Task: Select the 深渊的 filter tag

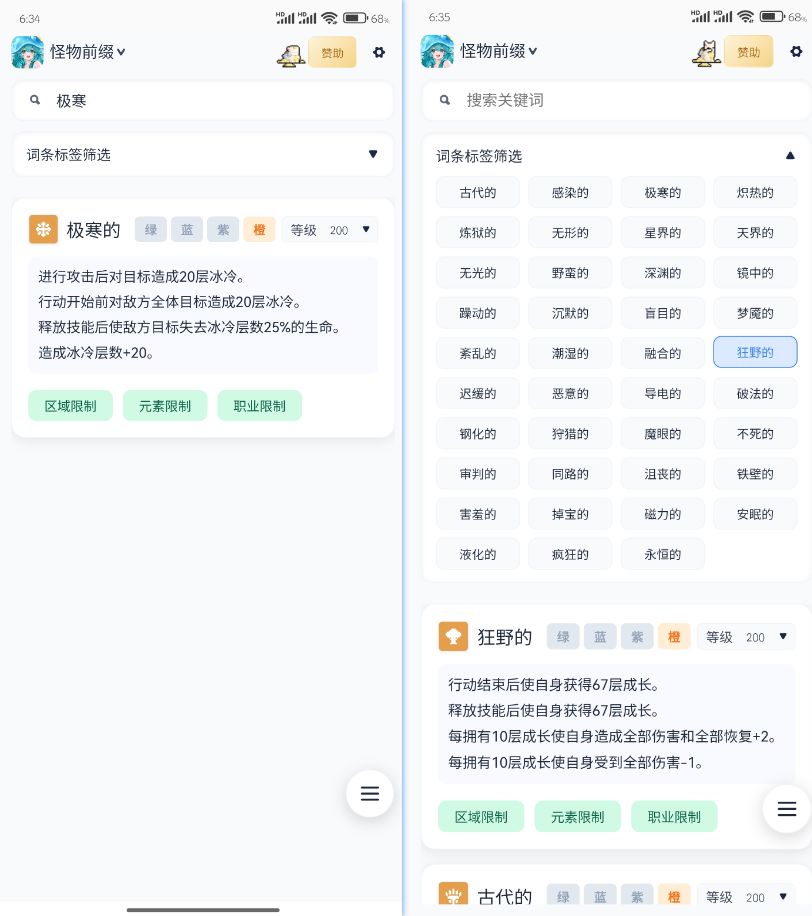Action: 662,273
